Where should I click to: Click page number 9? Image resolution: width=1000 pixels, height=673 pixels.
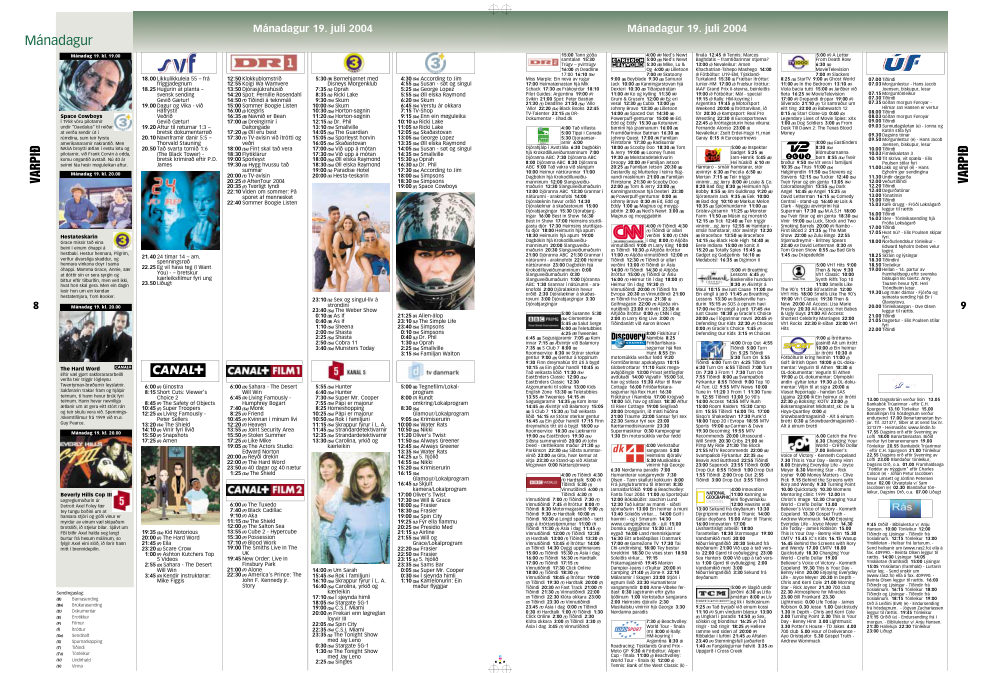(x=963, y=305)
